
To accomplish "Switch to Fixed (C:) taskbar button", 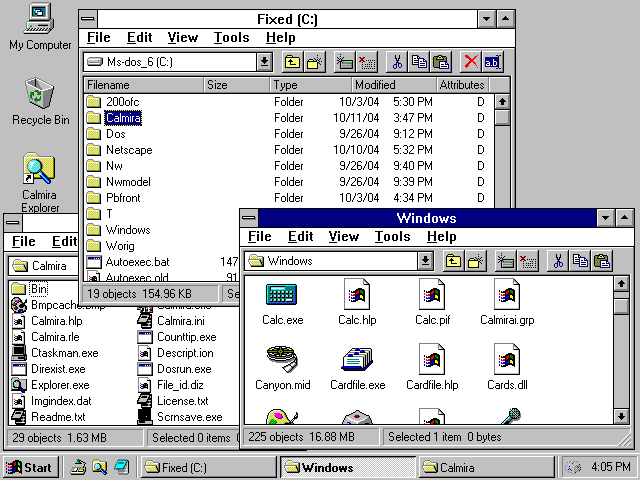I will click(209, 467).
